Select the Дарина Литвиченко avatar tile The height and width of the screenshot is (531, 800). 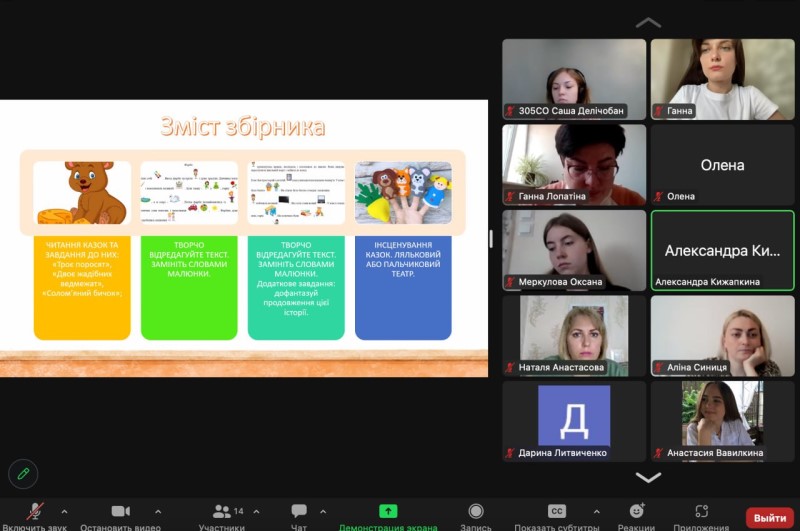(x=574, y=421)
